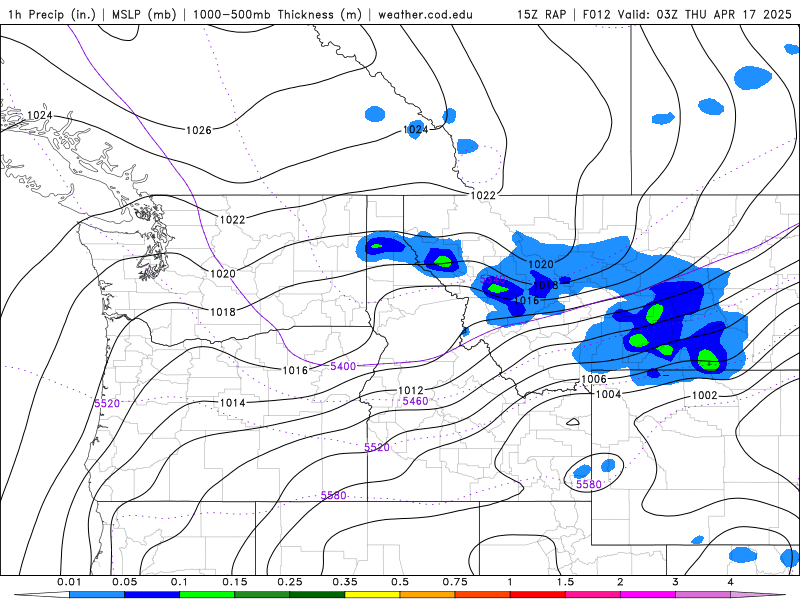Click the 1020 isobar label inside the precipitation area
This screenshot has width=800, height=600.
(x=541, y=264)
